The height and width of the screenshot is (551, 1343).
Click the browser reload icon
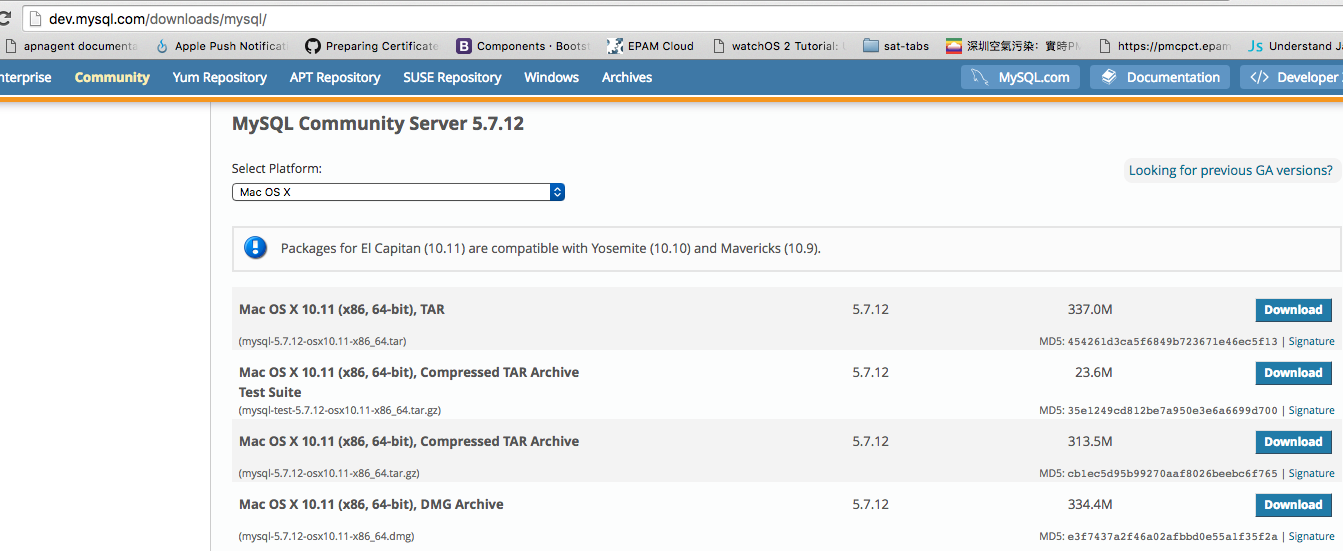5,18
